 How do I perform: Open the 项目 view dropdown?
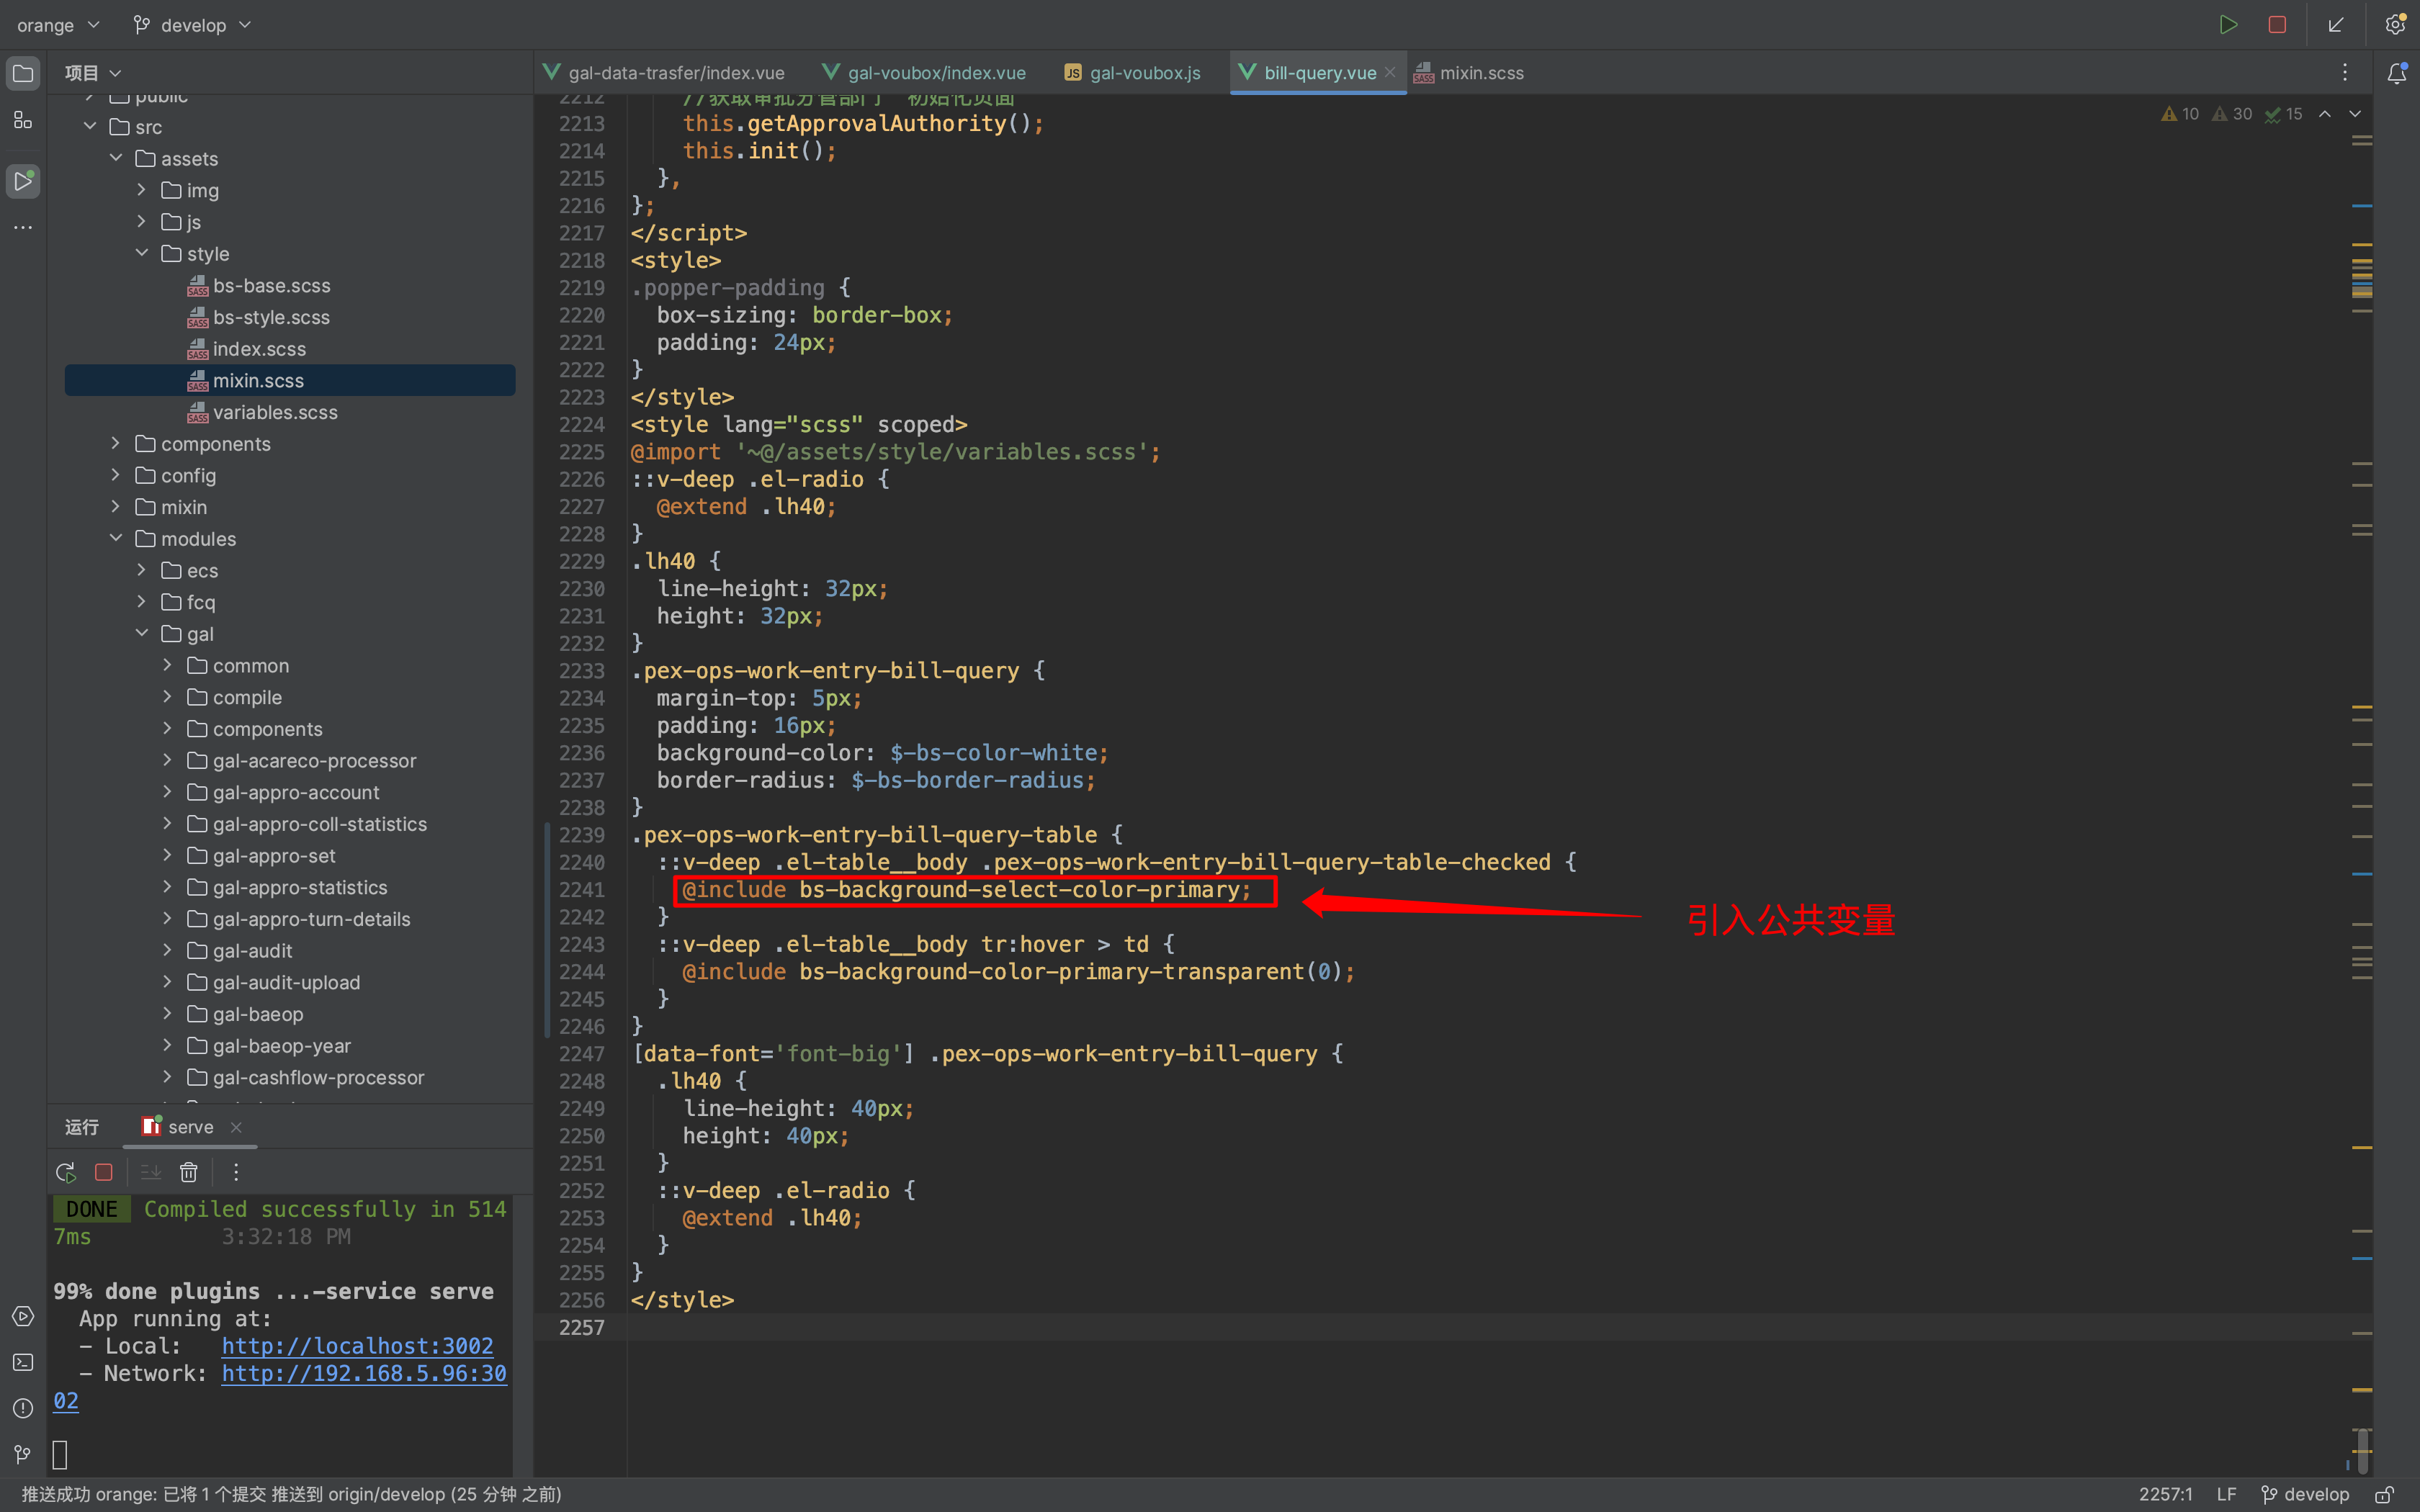(x=93, y=73)
